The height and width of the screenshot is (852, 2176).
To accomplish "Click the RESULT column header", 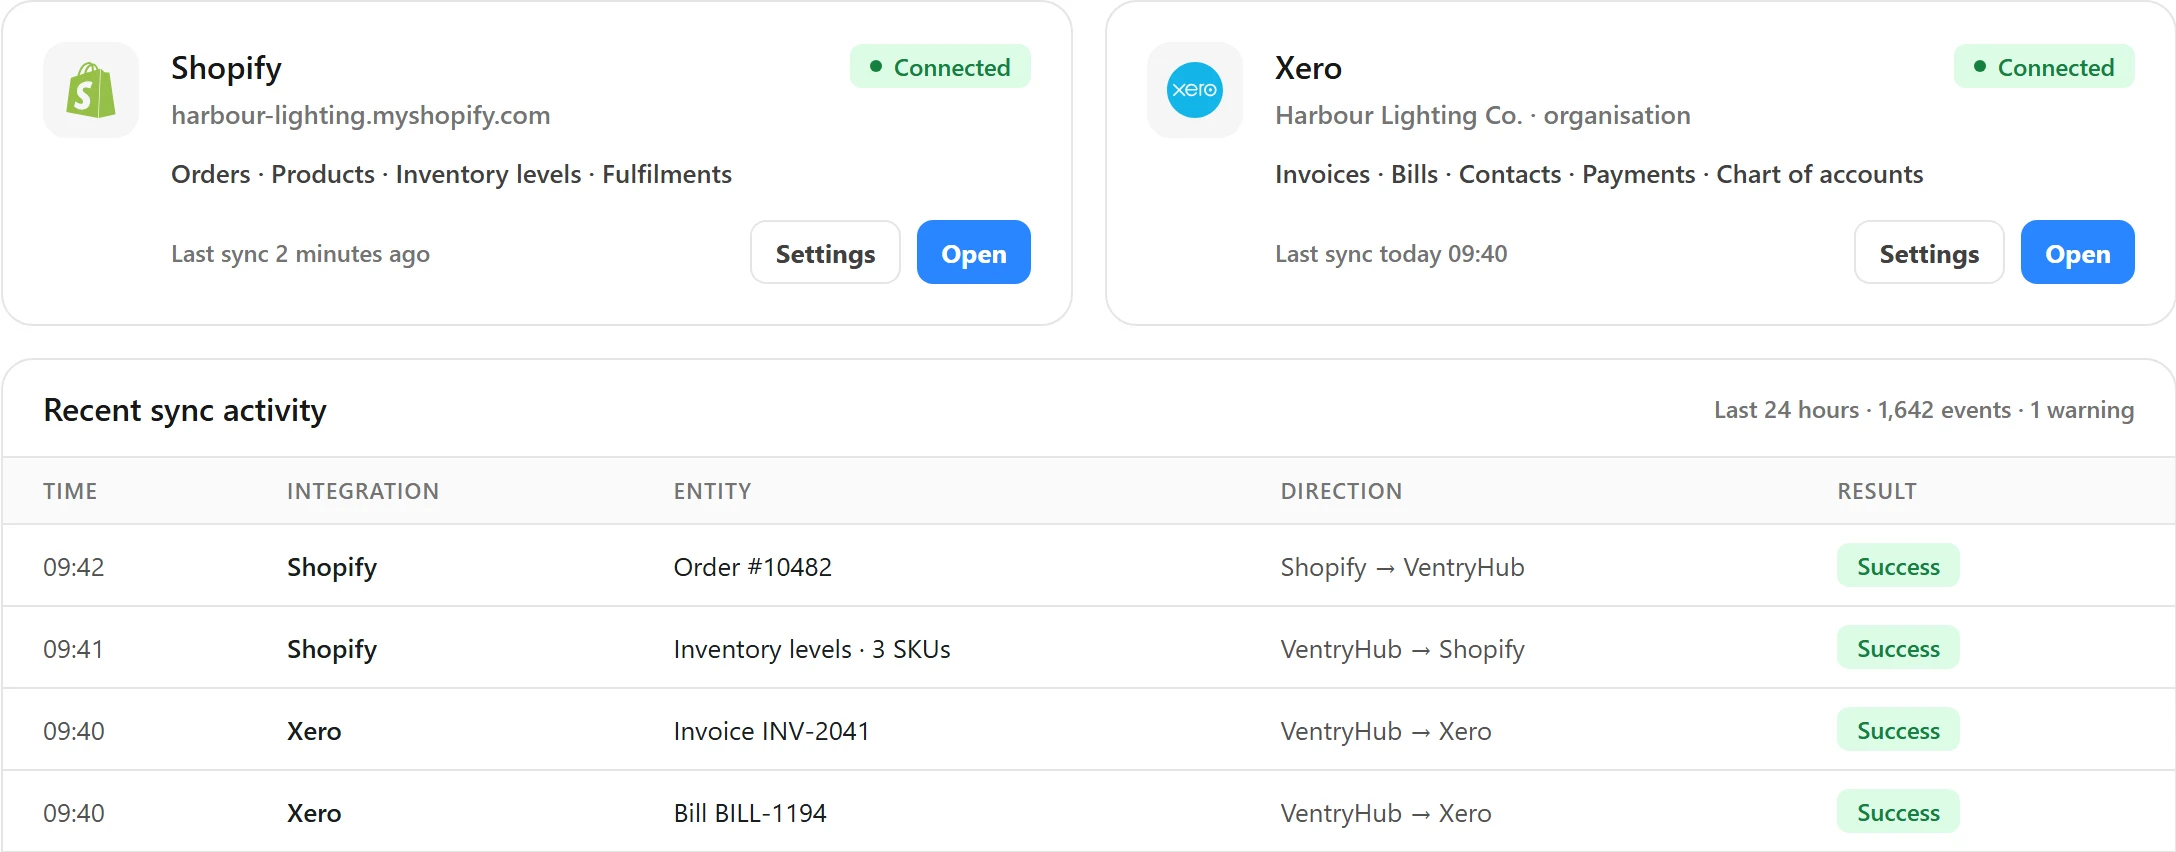I will 1877,491.
